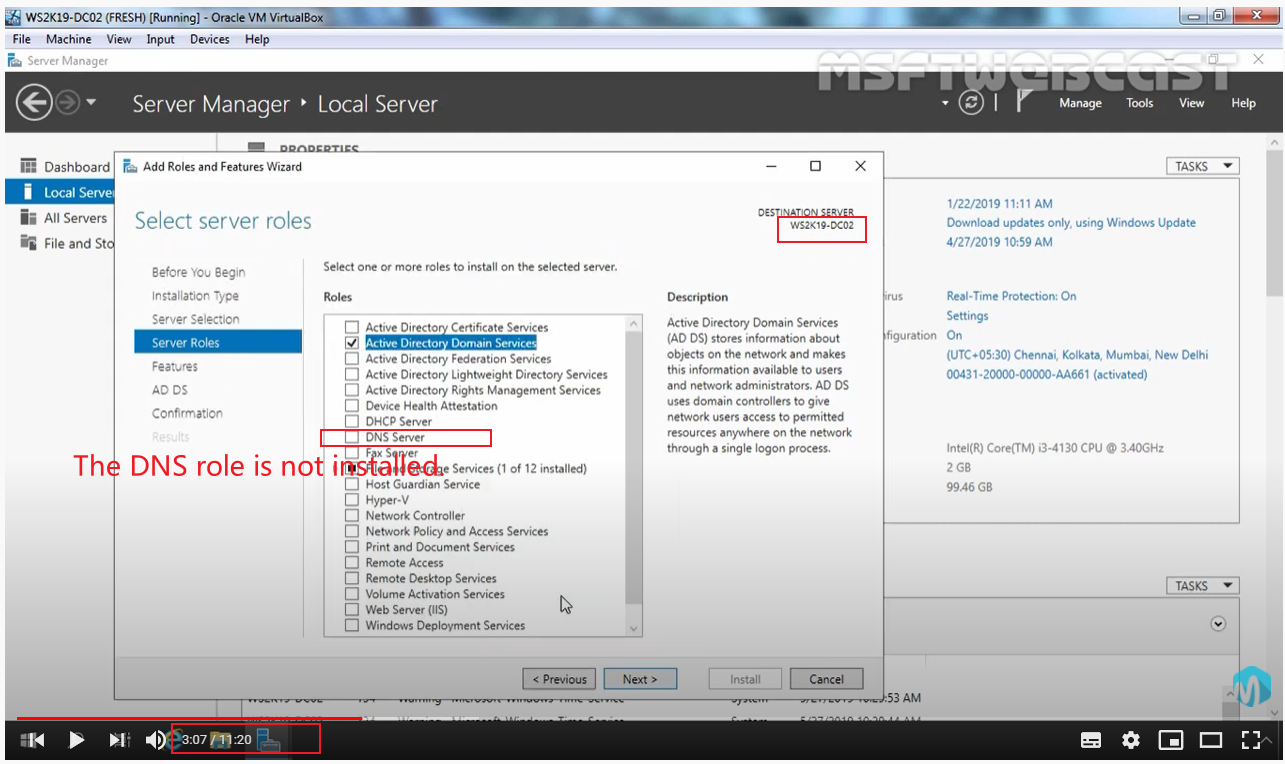Click the VirtualBox title bar icon
1285x764 pixels.
13,17
